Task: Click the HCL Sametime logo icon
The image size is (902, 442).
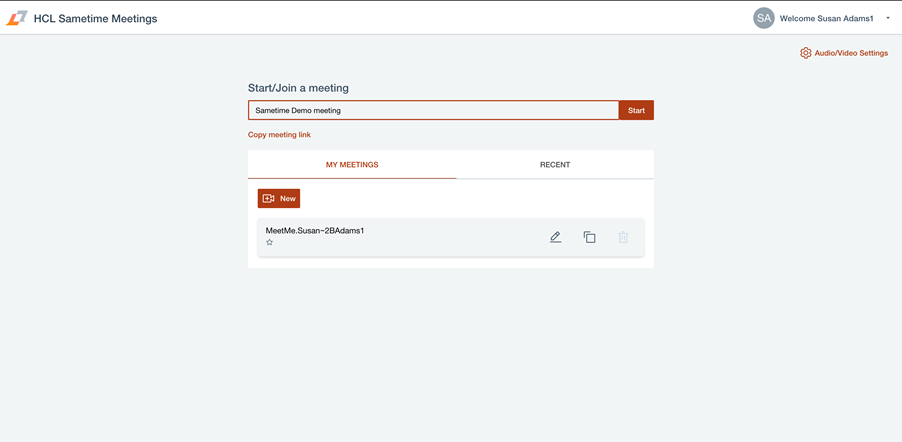Action: (17, 18)
